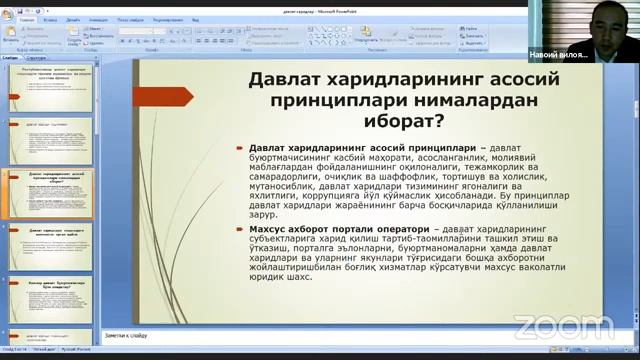640x360 pixels.
Task: Toggle text Shadow formatting
Action: click(x=154, y=41)
